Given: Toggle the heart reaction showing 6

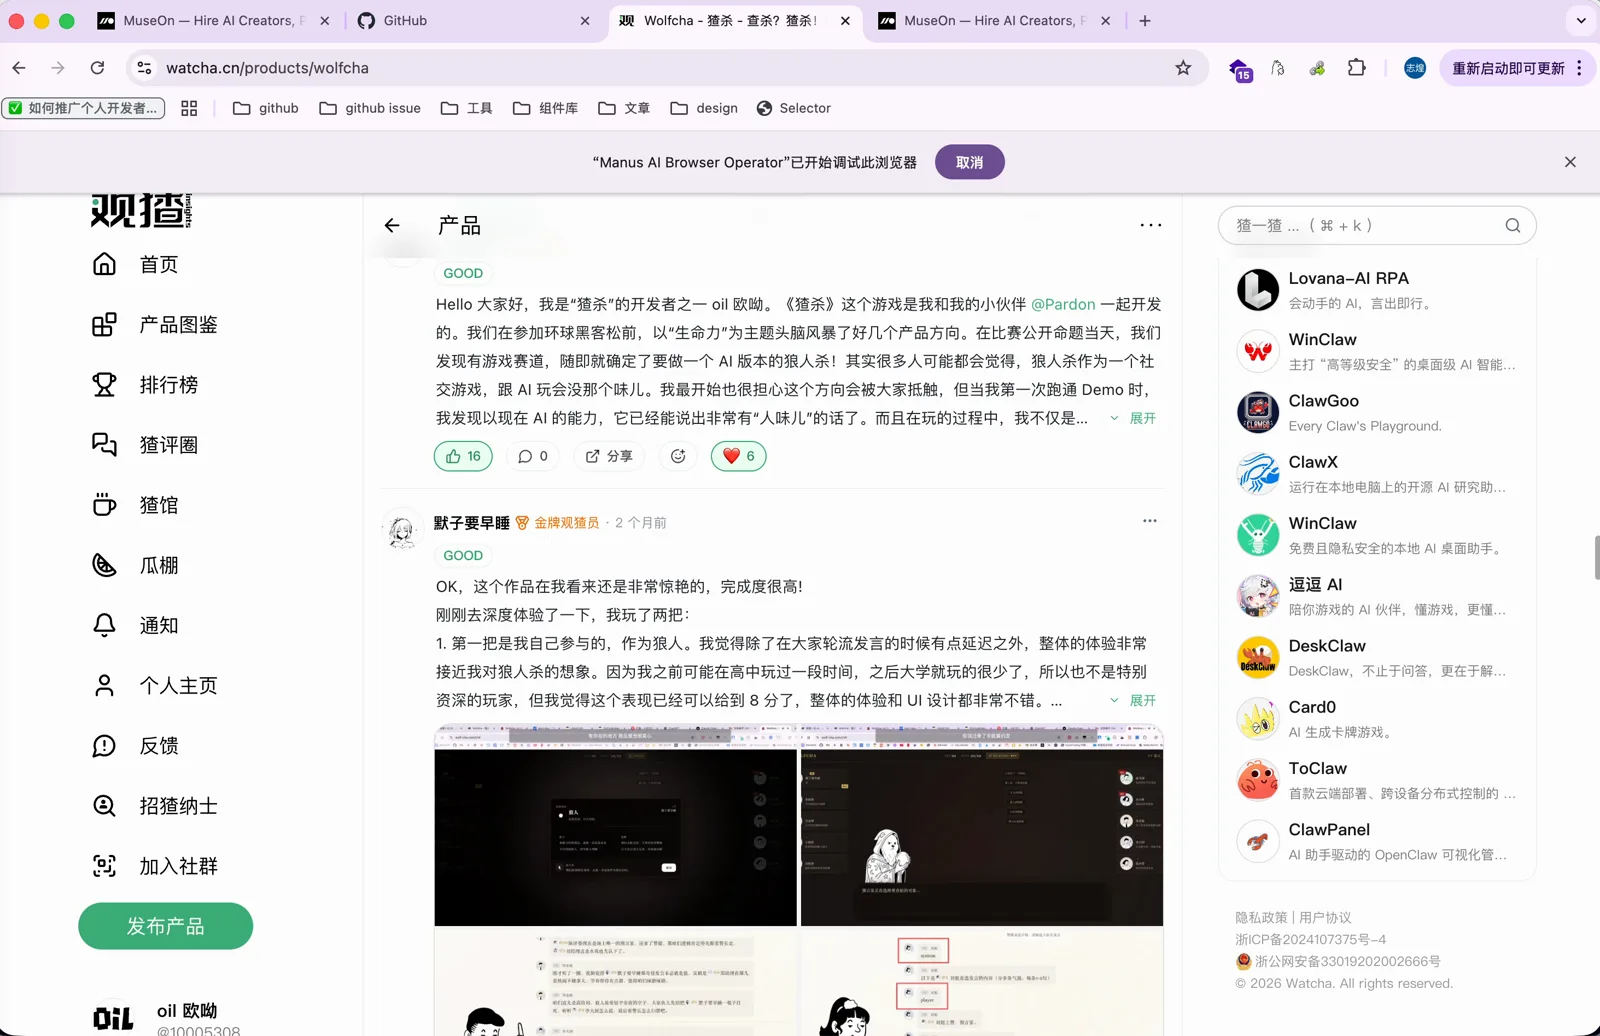Looking at the screenshot, I should click(x=739, y=456).
